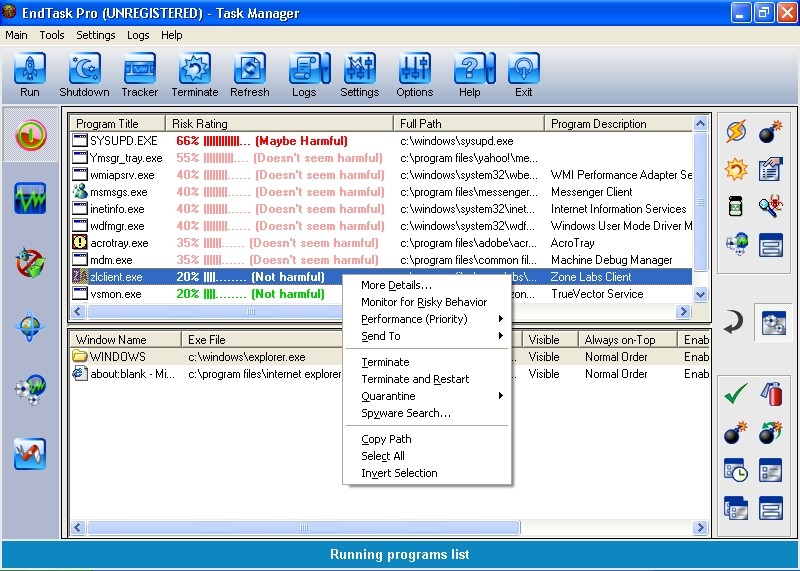Image resolution: width=800 pixels, height=571 pixels.
Task: Choose Terminate and Restart from context menu
Action: click(415, 379)
